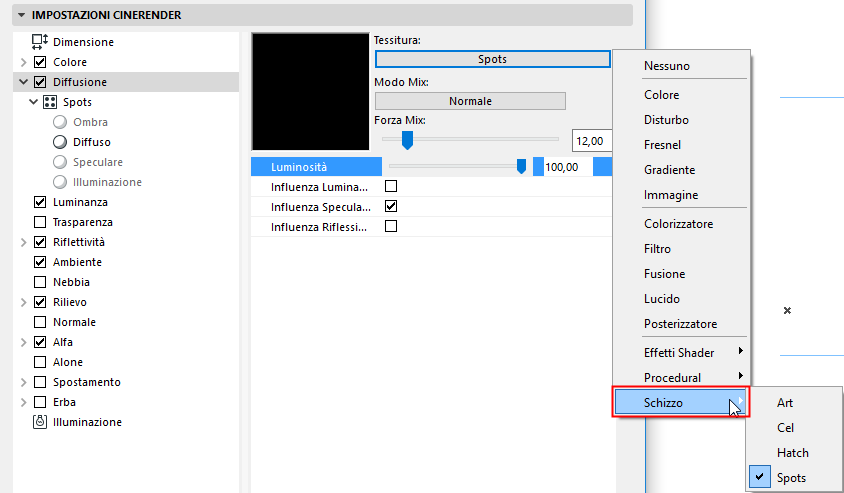Enable the Erba channel checkbox
Screen dimensions: 844x493
point(40,402)
